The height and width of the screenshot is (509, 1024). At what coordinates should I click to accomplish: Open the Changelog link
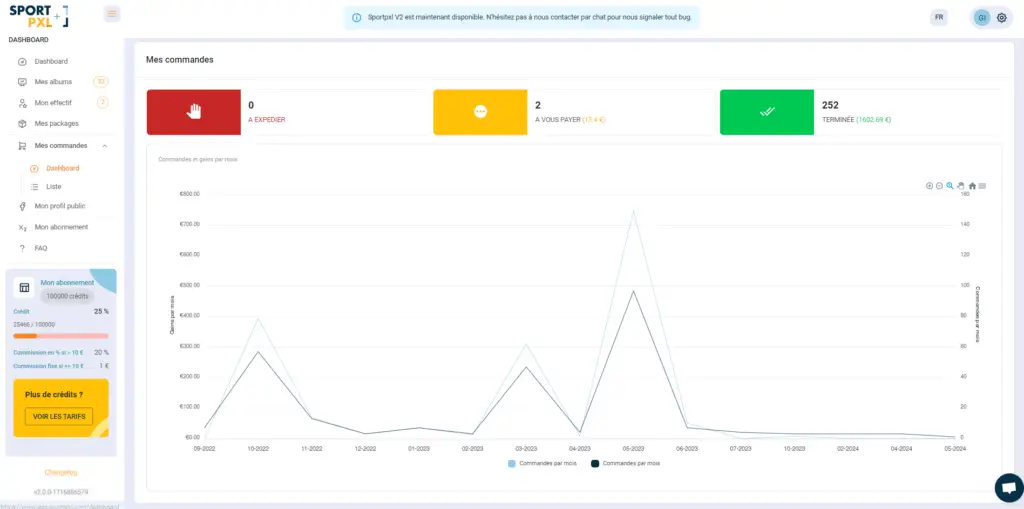click(61, 472)
